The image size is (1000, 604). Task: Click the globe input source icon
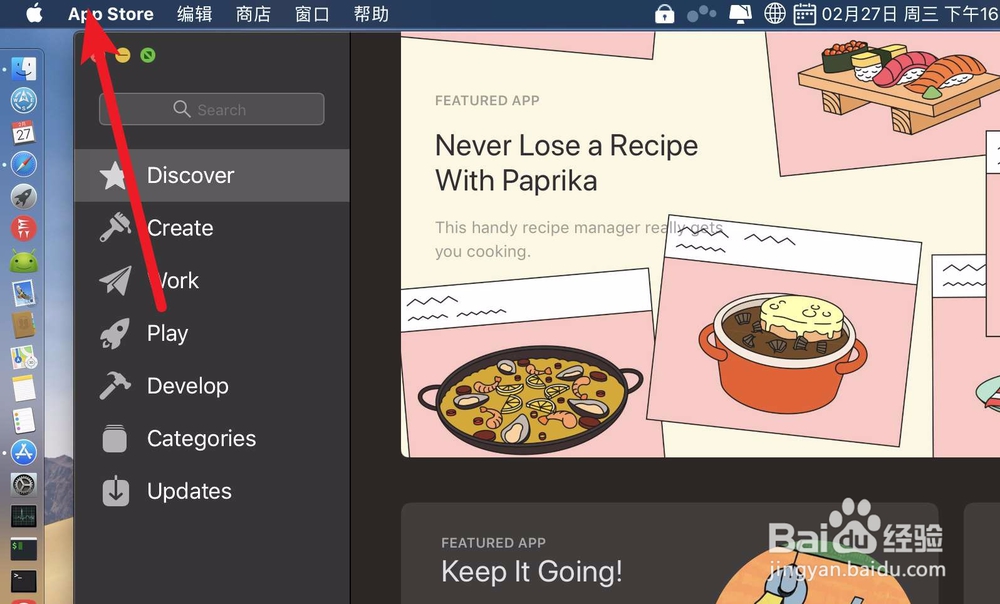tap(775, 13)
